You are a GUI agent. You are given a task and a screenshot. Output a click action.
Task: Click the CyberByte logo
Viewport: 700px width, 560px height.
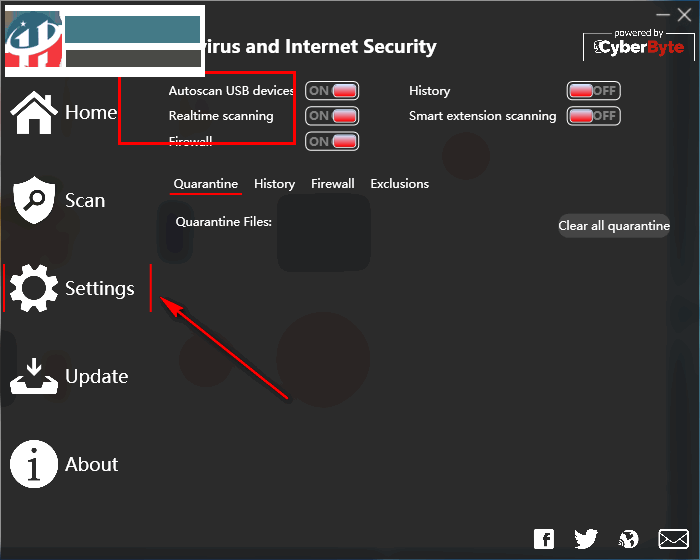(x=638, y=47)
